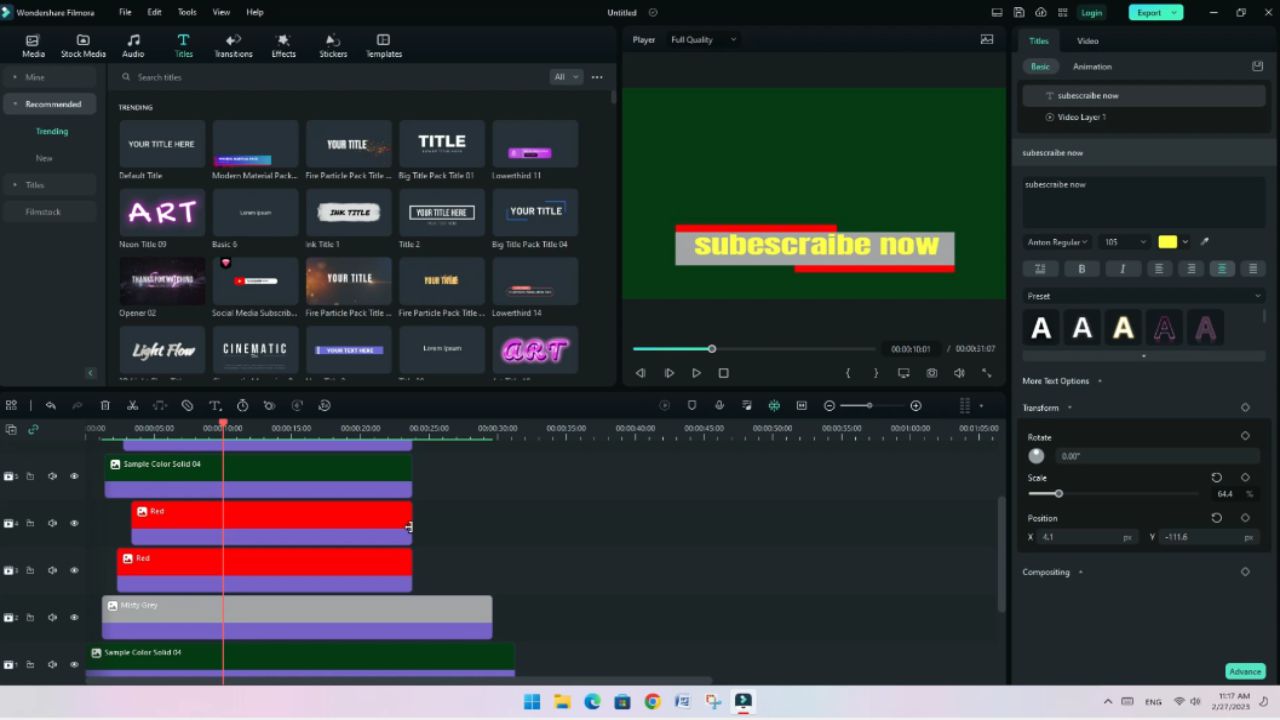Hide track 4 using its eye icon
Viewport: 1280px width, 720px height.
74,523
